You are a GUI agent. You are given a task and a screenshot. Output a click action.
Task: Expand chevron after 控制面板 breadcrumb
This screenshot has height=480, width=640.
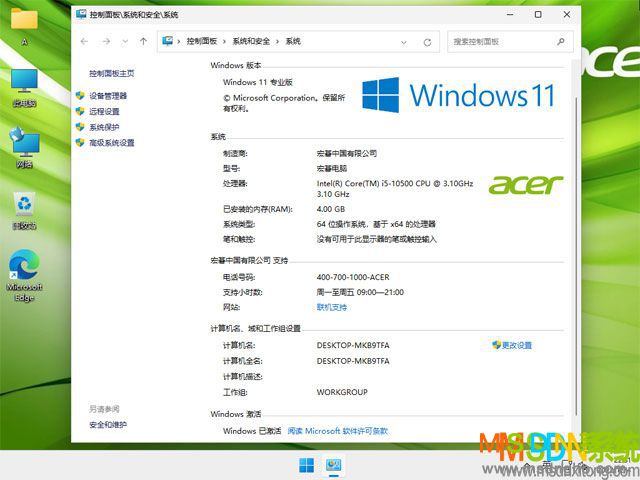tap(224, 42)
